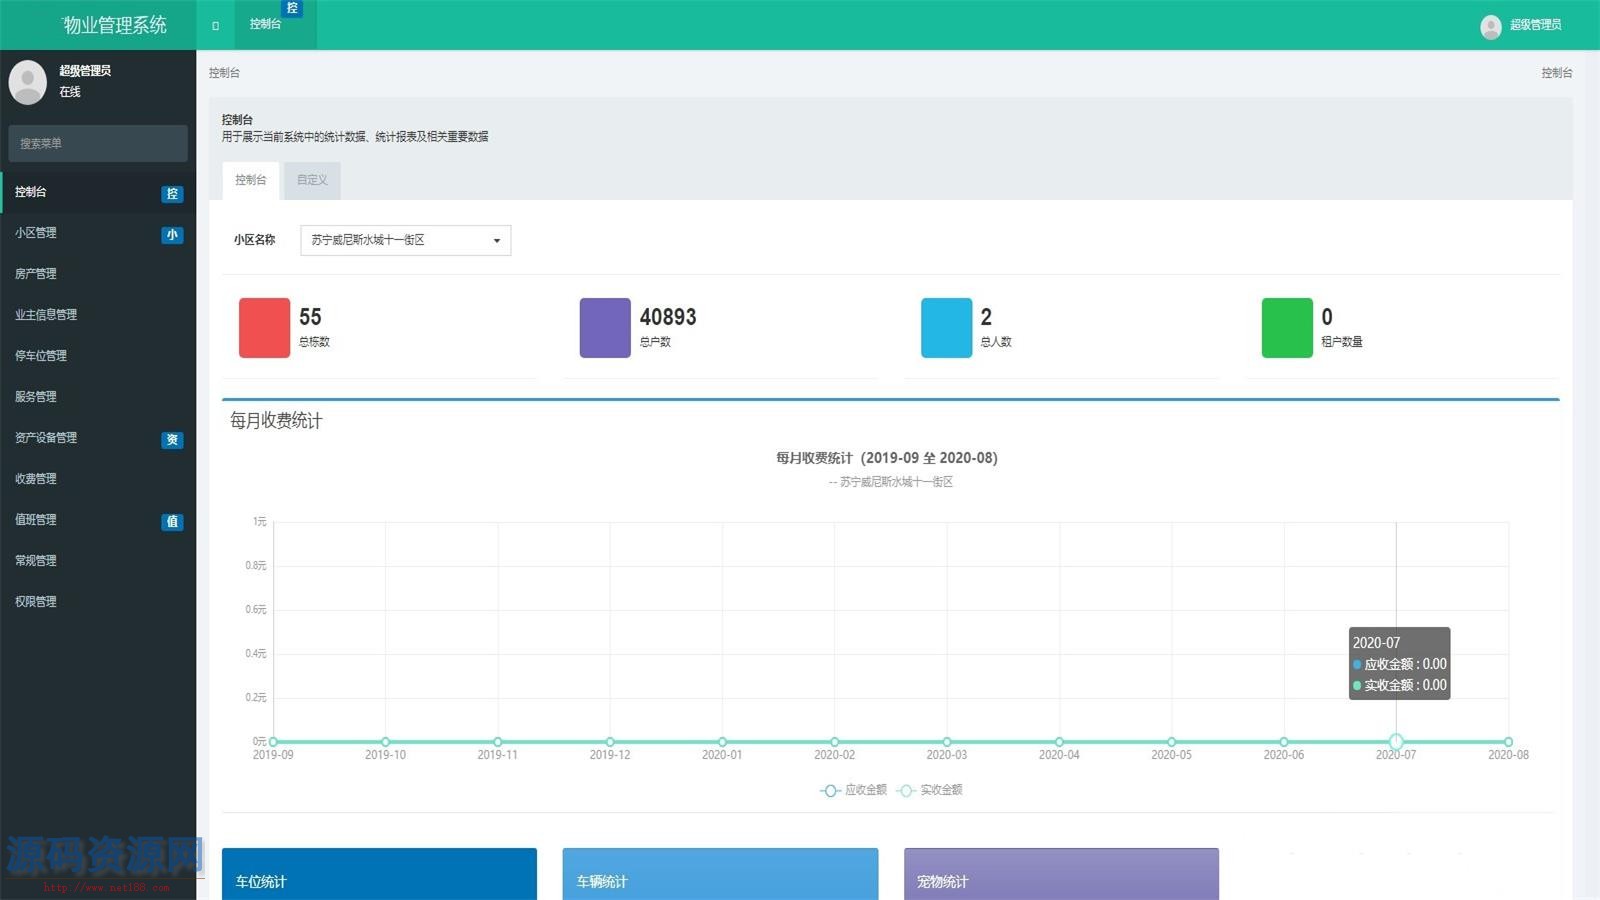Viewport: 1600px width, 900px height.
Task: Click the 2019-09 data point on chart
Action: [x=273, y=742]
